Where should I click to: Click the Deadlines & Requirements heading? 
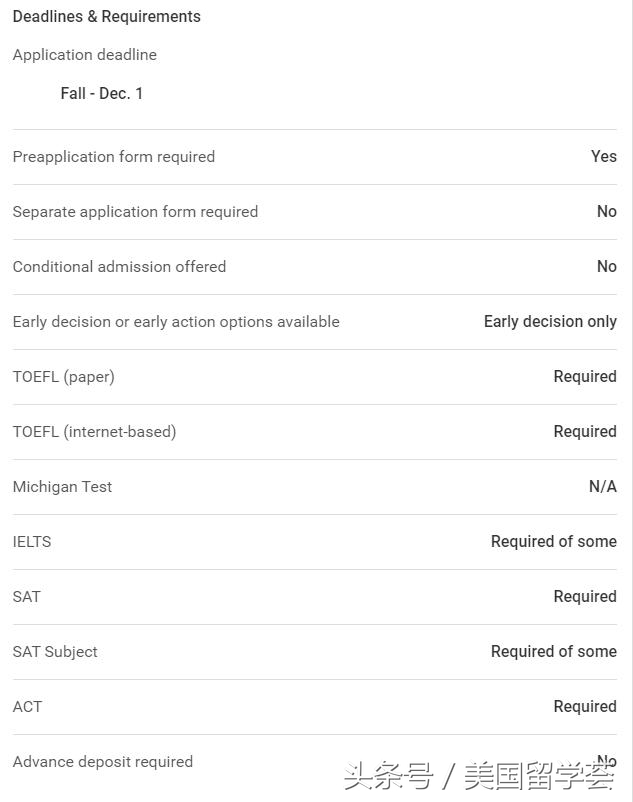(x=106, y=17)
